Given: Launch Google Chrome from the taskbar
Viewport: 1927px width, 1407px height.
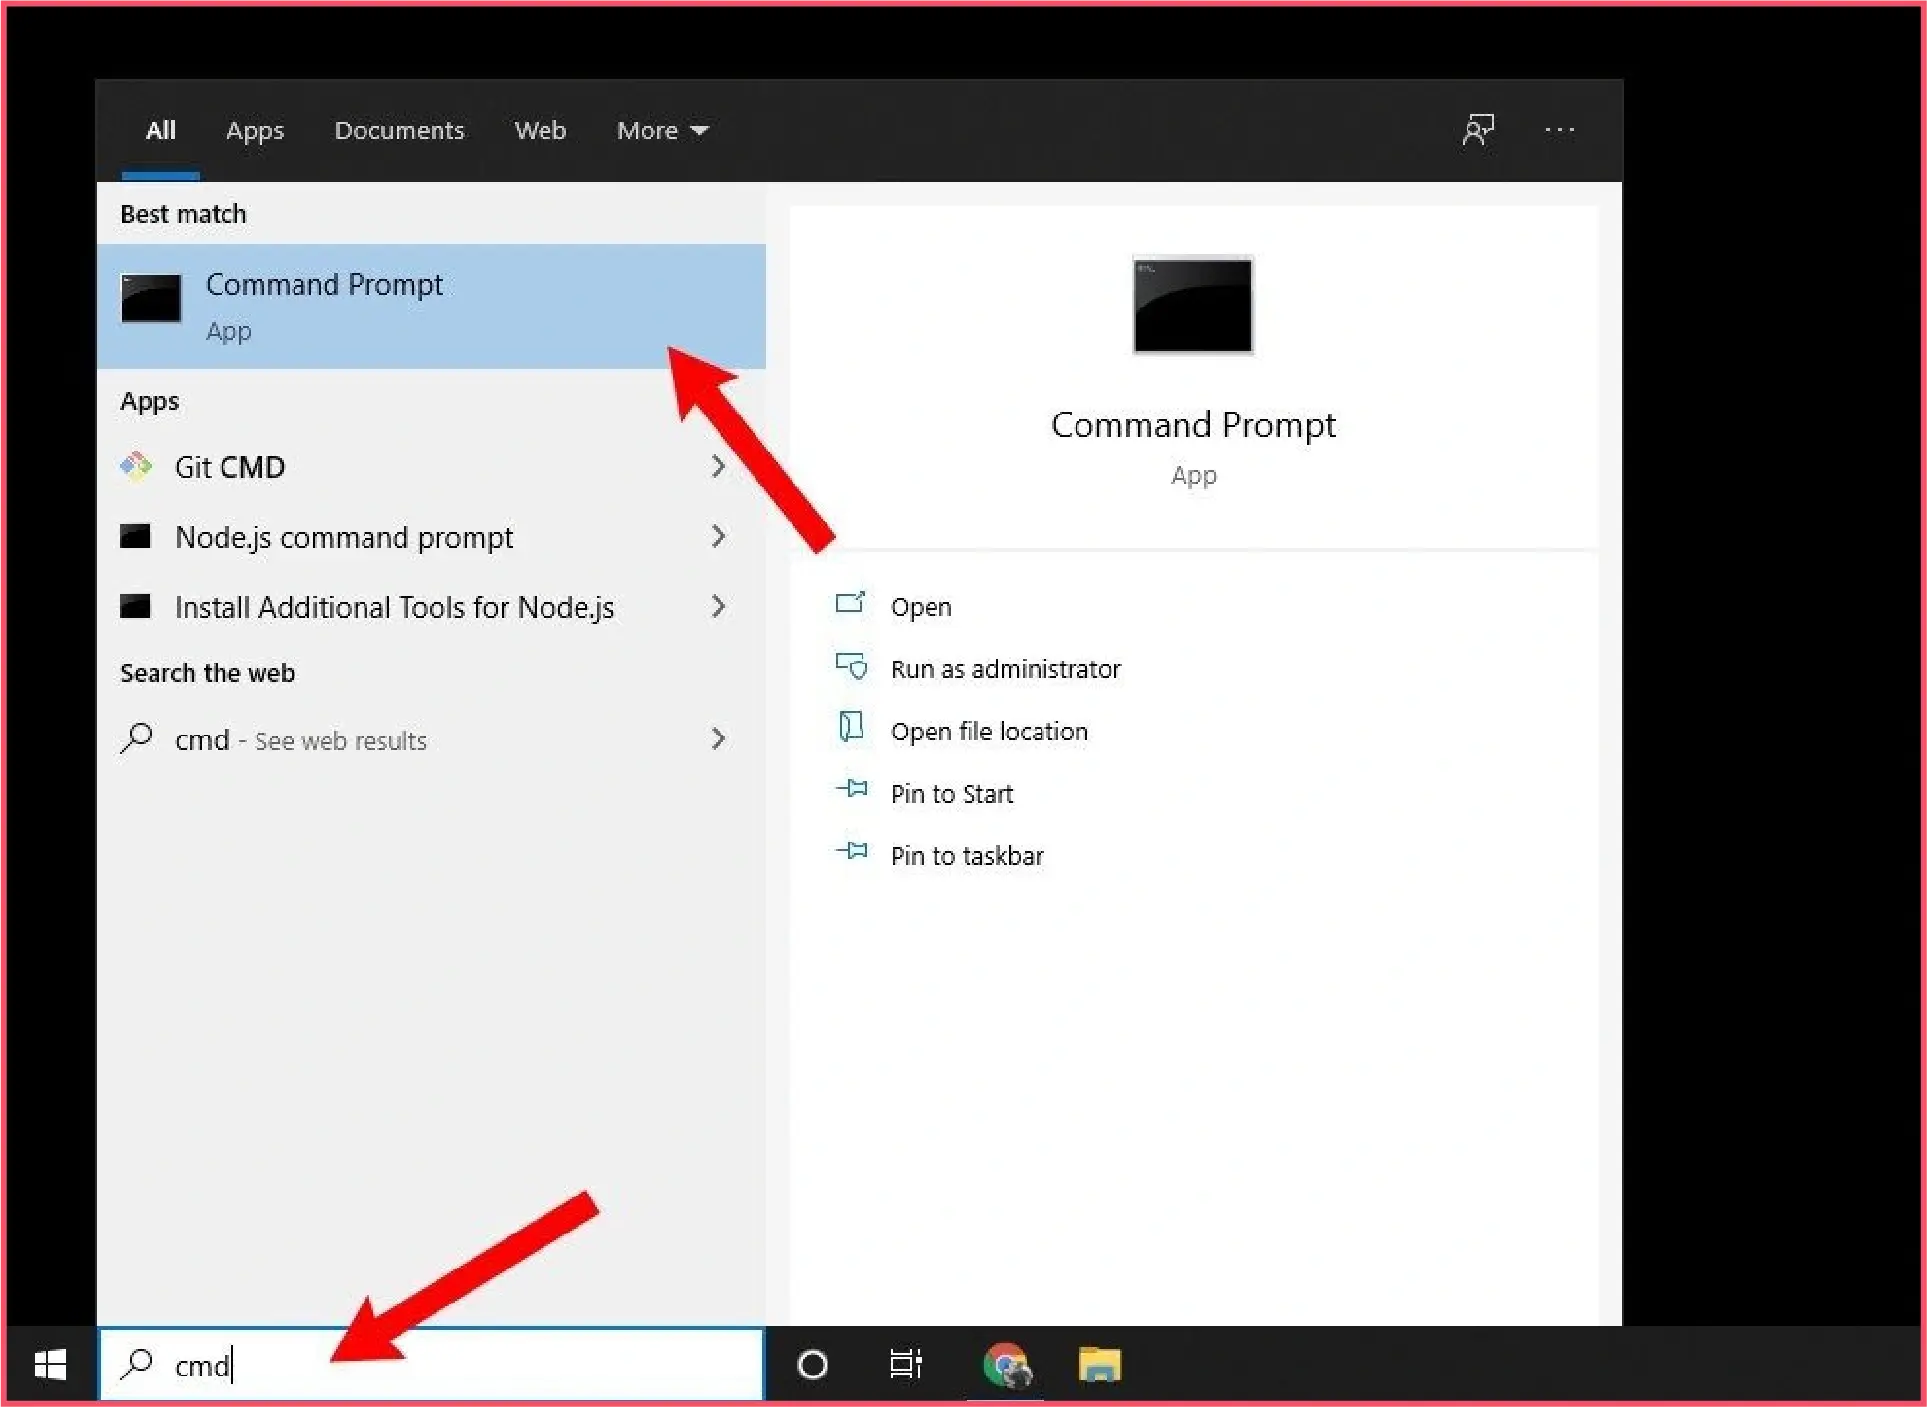Looking at the screenshot, I should pyautogui.click(x=1006, y=1363).
